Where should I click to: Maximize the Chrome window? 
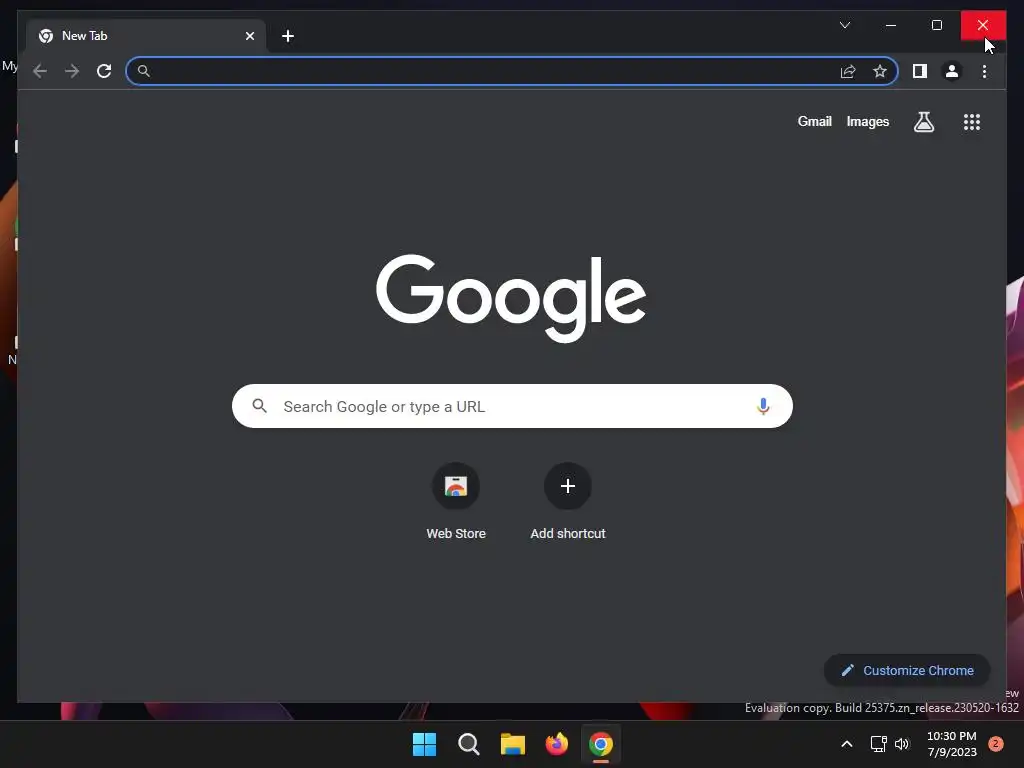(x=936, y=25)
